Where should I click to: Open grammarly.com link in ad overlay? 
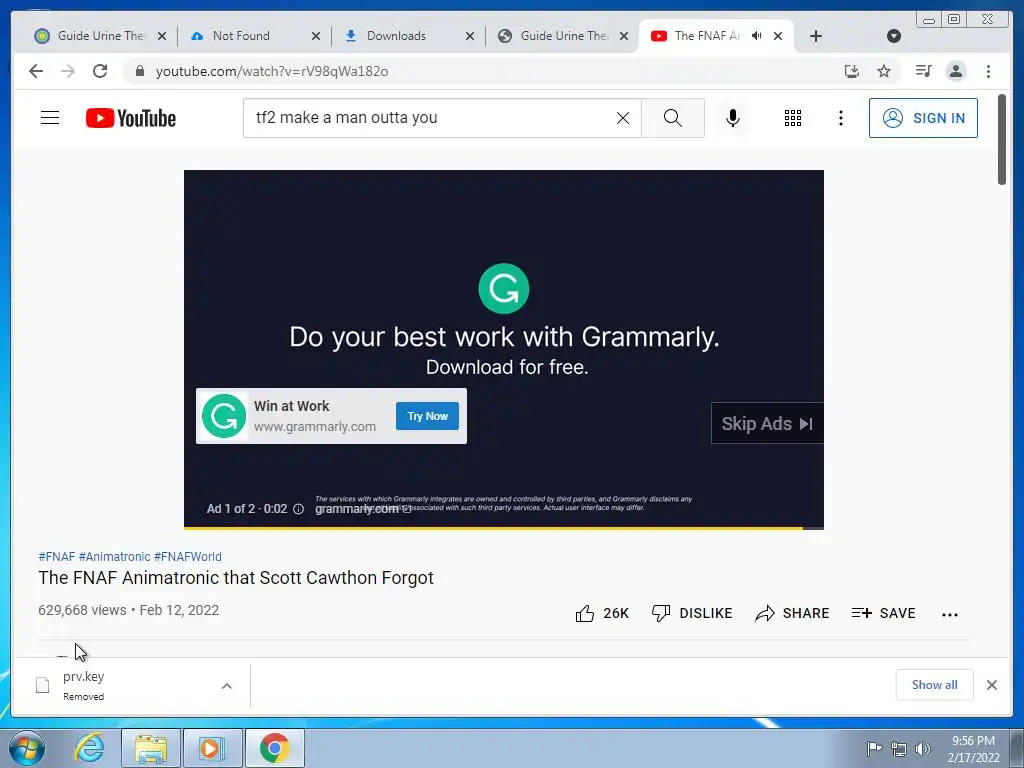[x=363, y=509]
